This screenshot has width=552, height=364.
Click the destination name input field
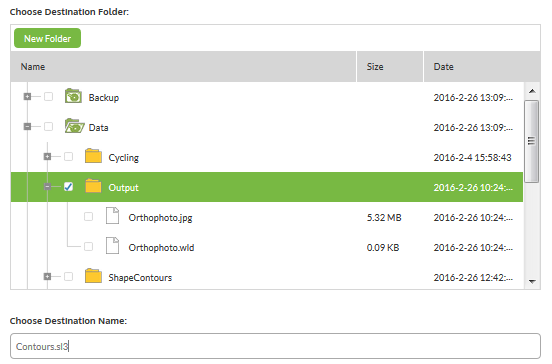pyautogui.click(x=275, y=346)
